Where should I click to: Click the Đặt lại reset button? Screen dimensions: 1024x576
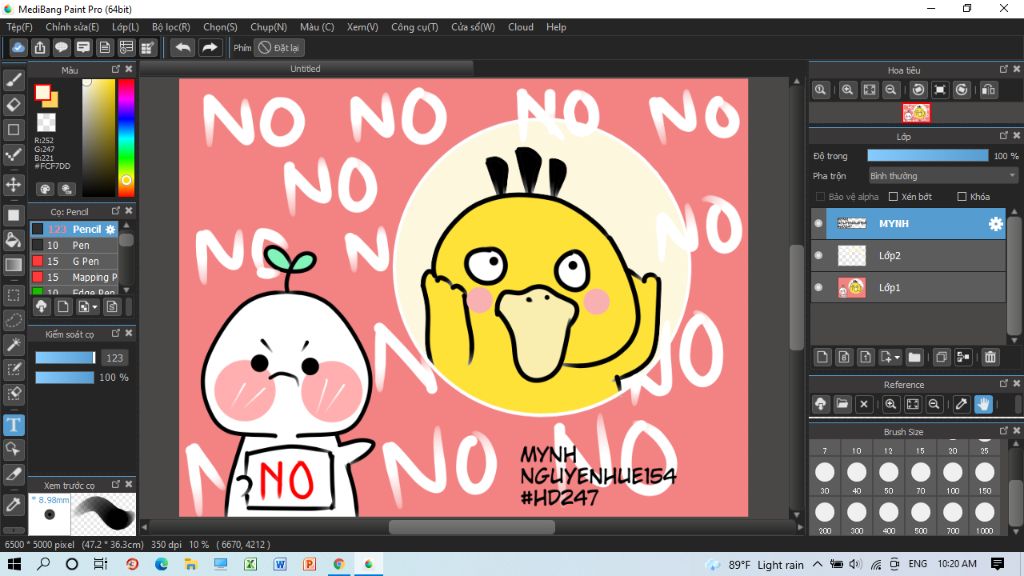pyautogui.click(x=279, y=48)
